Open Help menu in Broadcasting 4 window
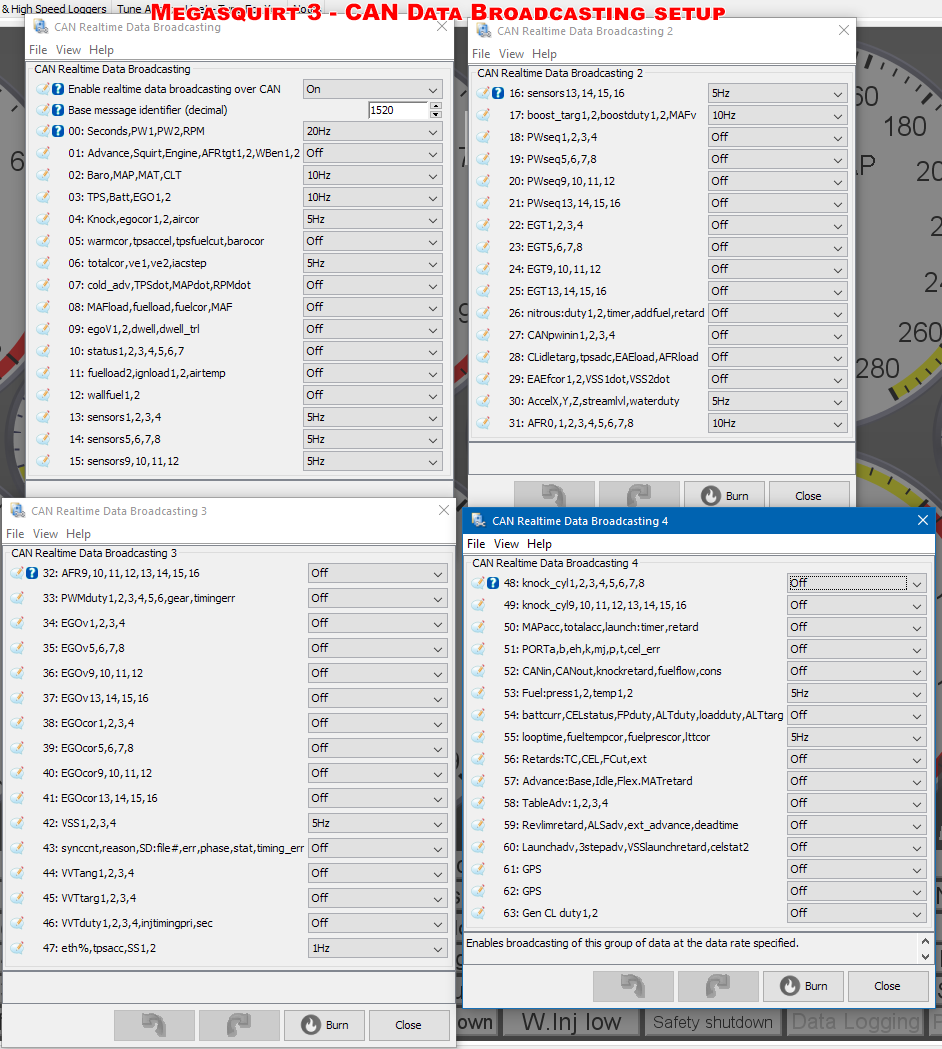 (539, 544)
